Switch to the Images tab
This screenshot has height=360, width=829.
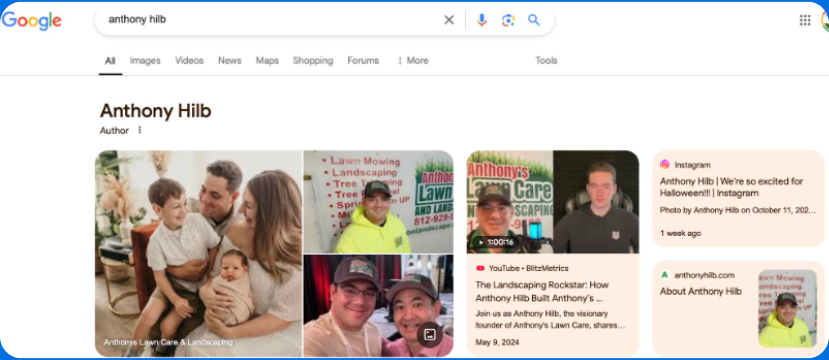pos(145,61)
